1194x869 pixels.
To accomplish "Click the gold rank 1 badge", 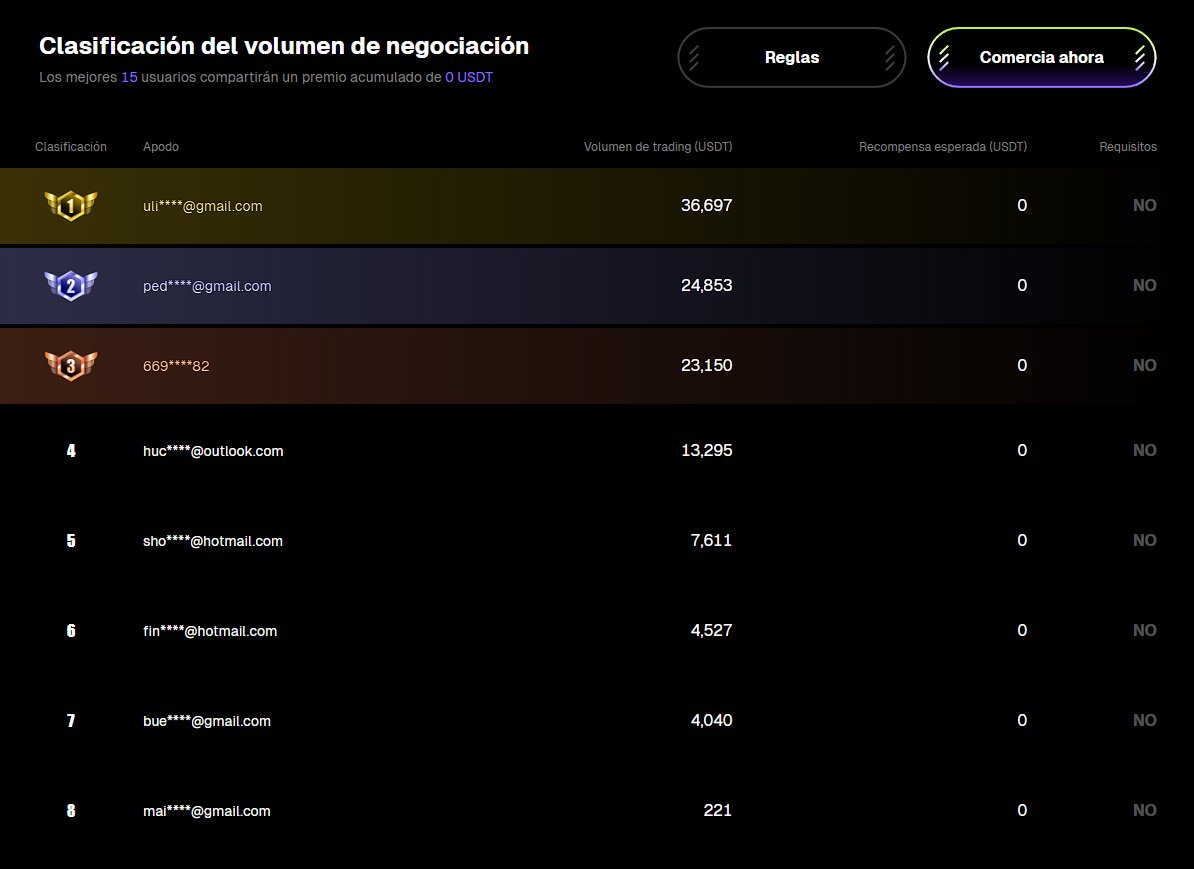I will [x=71, y=206].
